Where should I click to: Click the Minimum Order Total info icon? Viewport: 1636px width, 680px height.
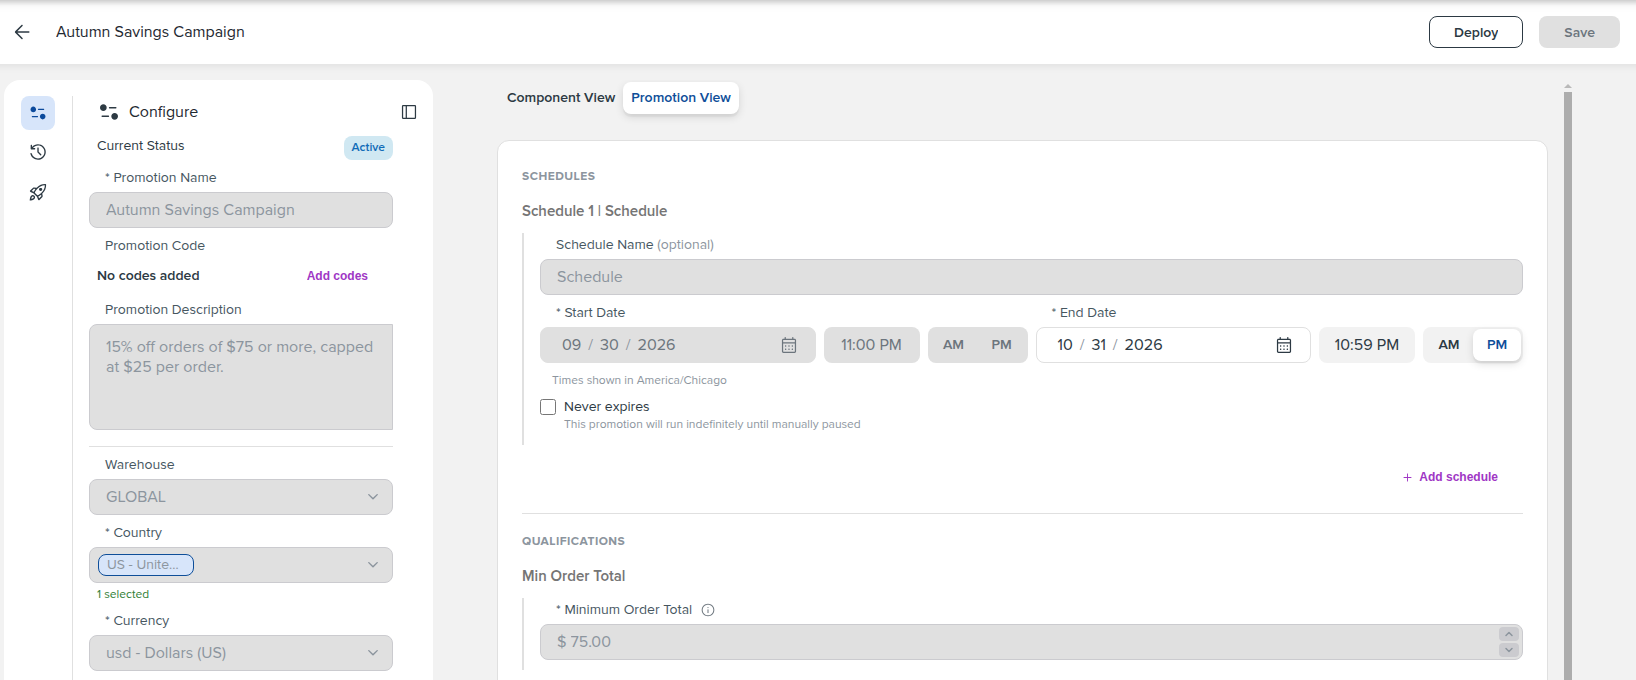coord(708,610)
